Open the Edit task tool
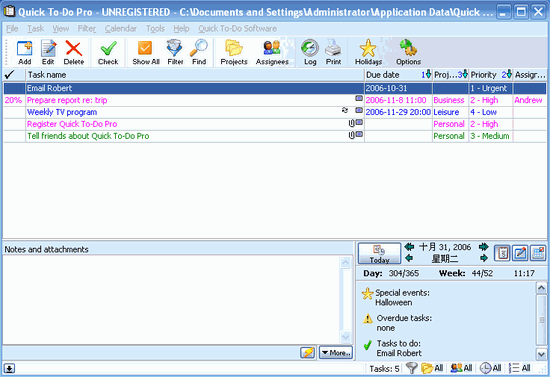550x377 pixels. [x=48, y=53]
